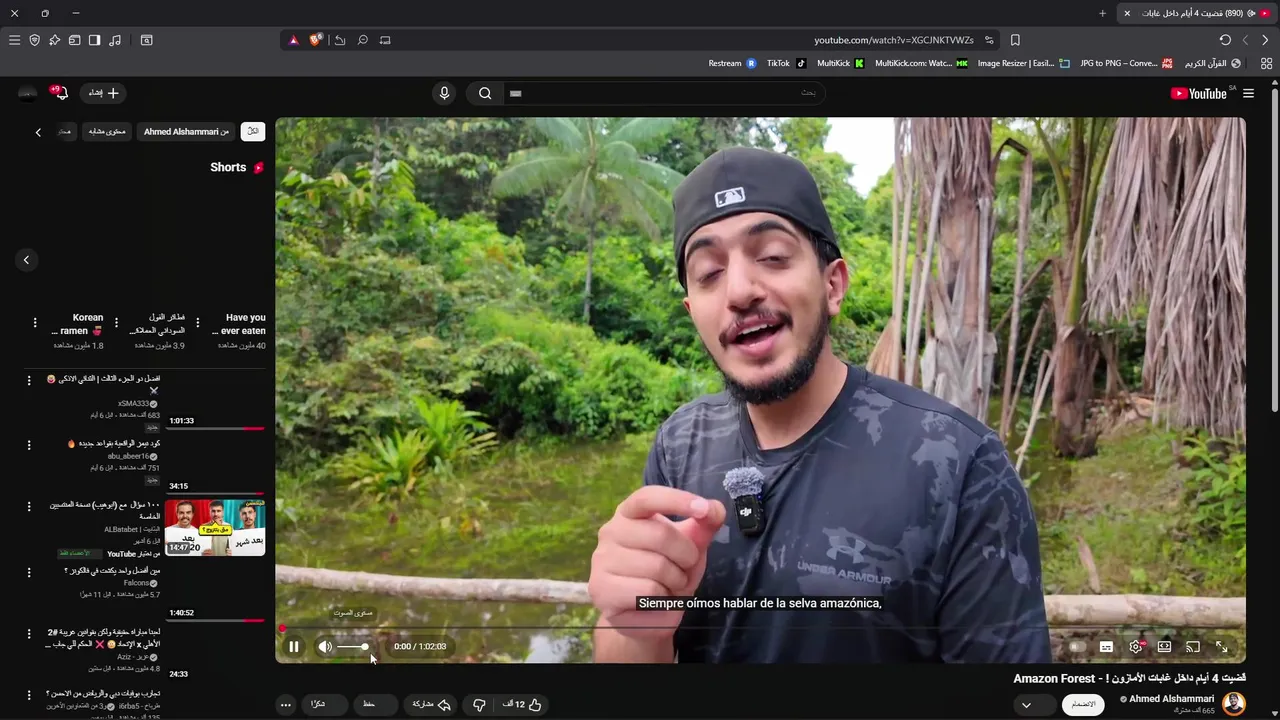This screenshot has height=720, width=1280.
Task: Open the Ahmed Alshammari channel name link
Action: 1171,699
